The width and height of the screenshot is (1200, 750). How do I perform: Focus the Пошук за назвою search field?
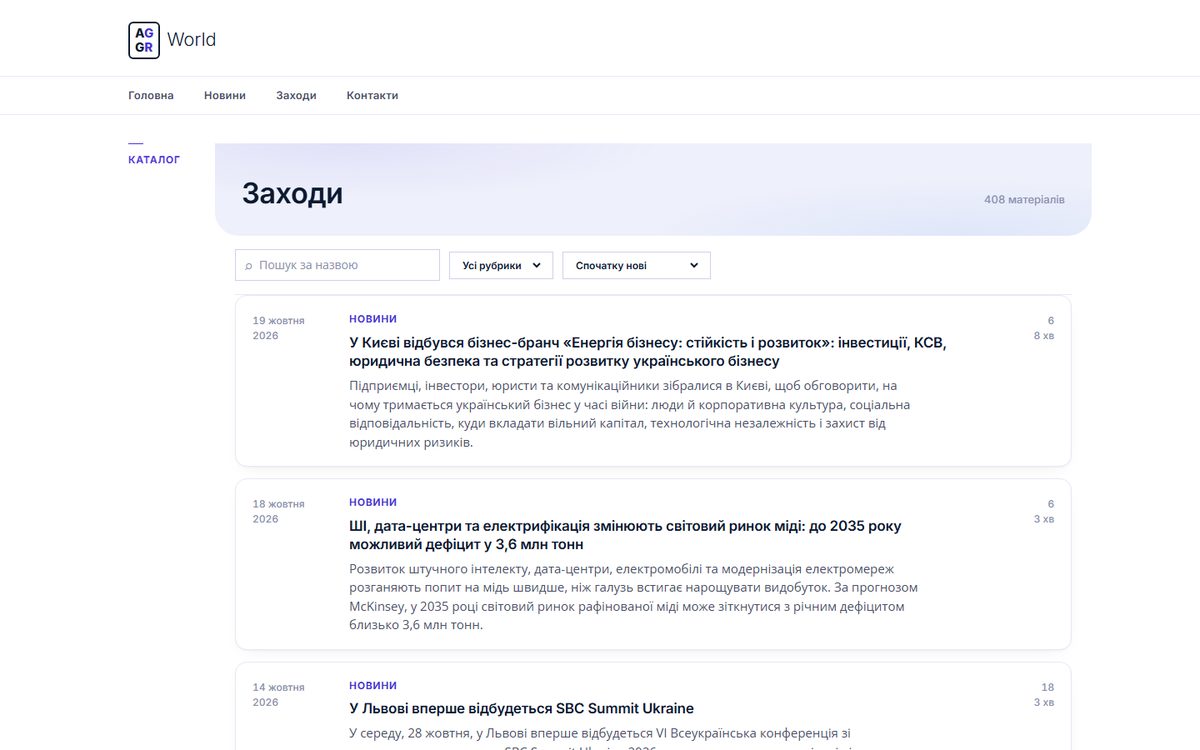[337, 265]
